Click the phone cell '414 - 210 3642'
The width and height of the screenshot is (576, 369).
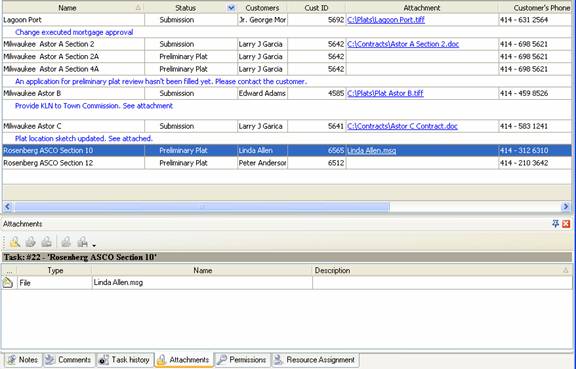(x=535, y=163)
